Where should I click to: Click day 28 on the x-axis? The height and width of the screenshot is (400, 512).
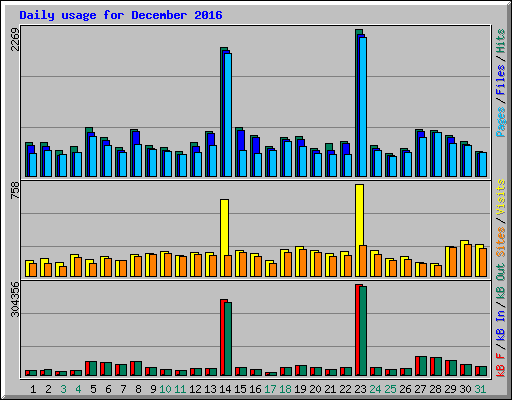[x=435, y=389]
